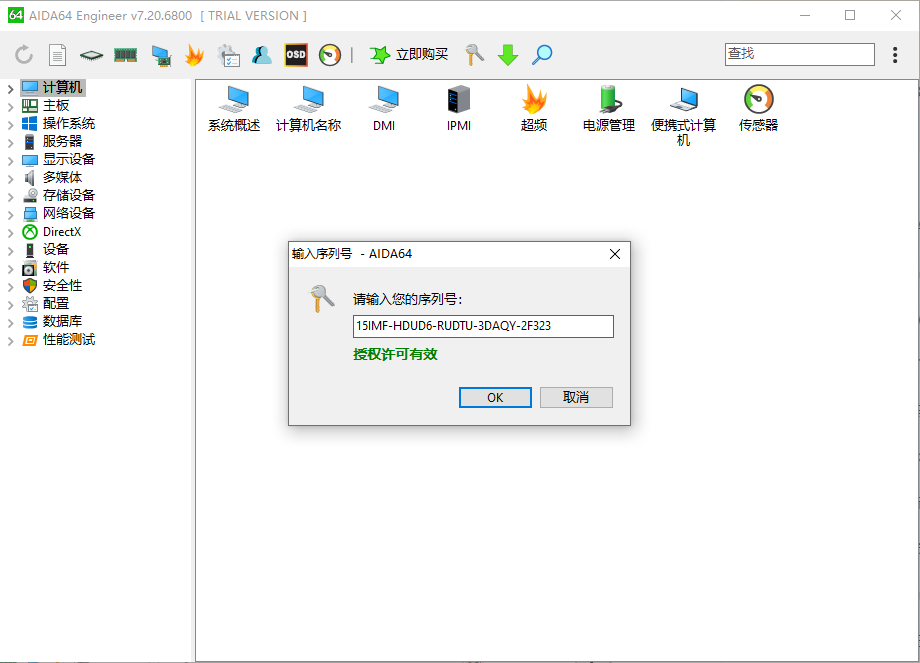Click the OSD panel toolbar icon
Image resolution: width=920 pixels, height=663 pixels.
296,55
